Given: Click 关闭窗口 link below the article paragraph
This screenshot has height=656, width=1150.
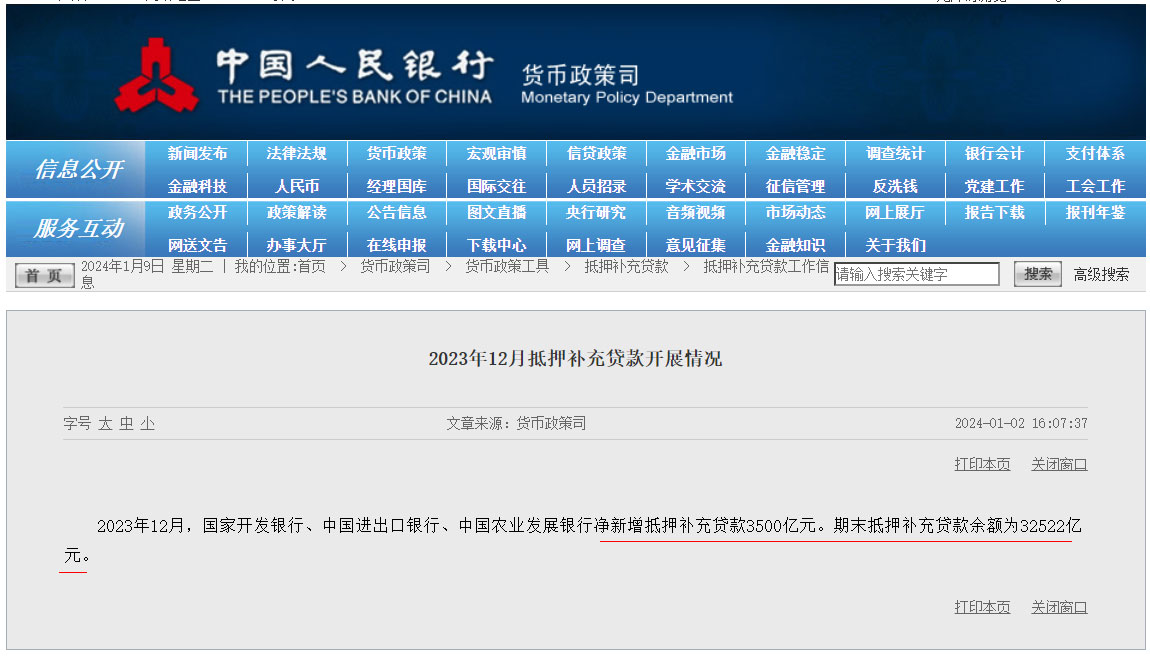Looking at the screenshot, I should coord(1059,607).
